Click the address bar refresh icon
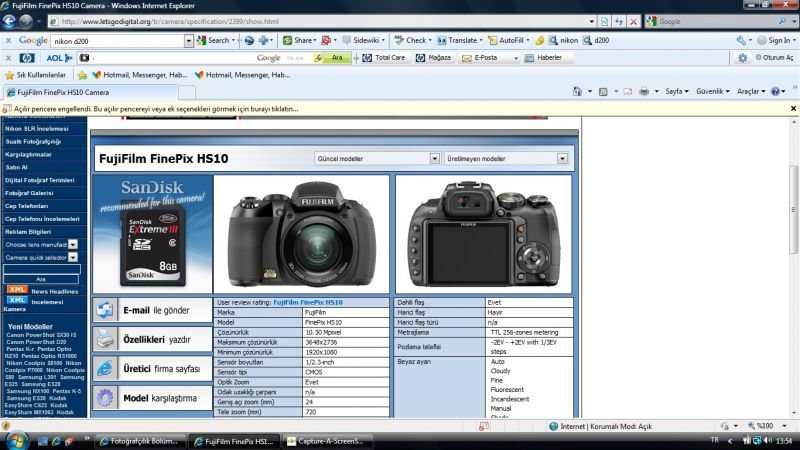This screenshot has width=800, height=450. 619,21
